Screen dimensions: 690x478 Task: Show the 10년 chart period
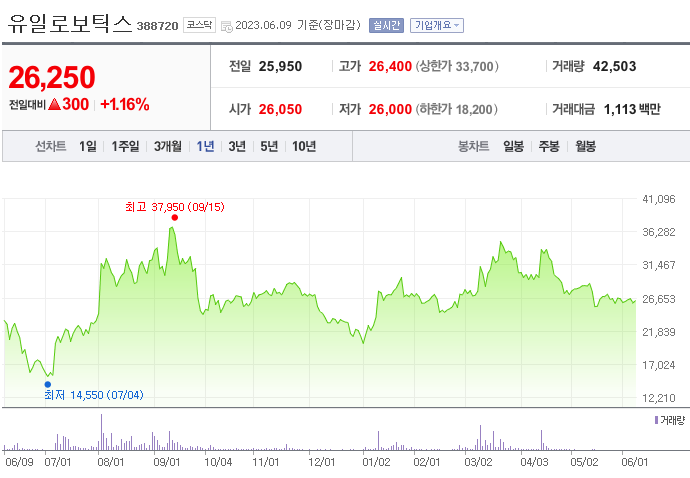point(304,146)
